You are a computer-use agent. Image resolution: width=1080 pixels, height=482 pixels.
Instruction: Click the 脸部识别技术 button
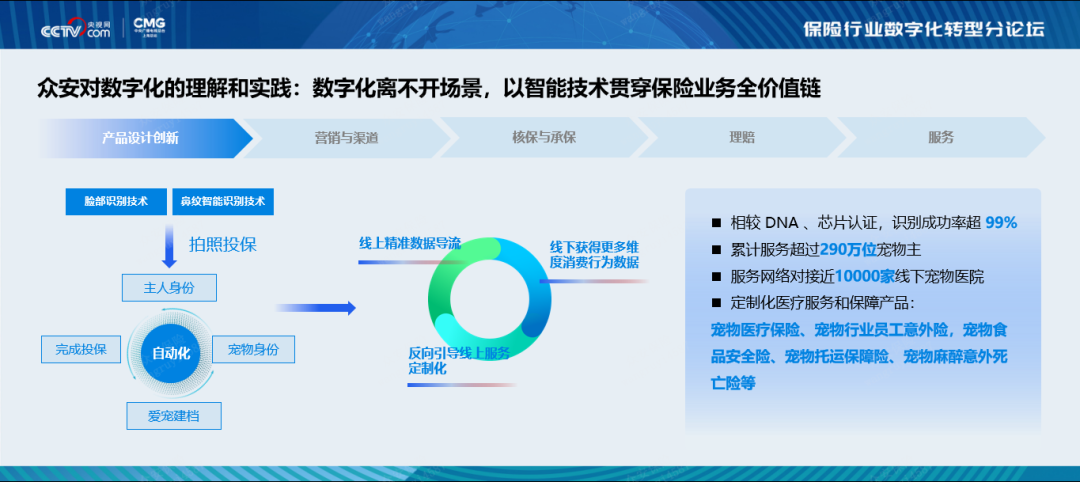[116, 202]
